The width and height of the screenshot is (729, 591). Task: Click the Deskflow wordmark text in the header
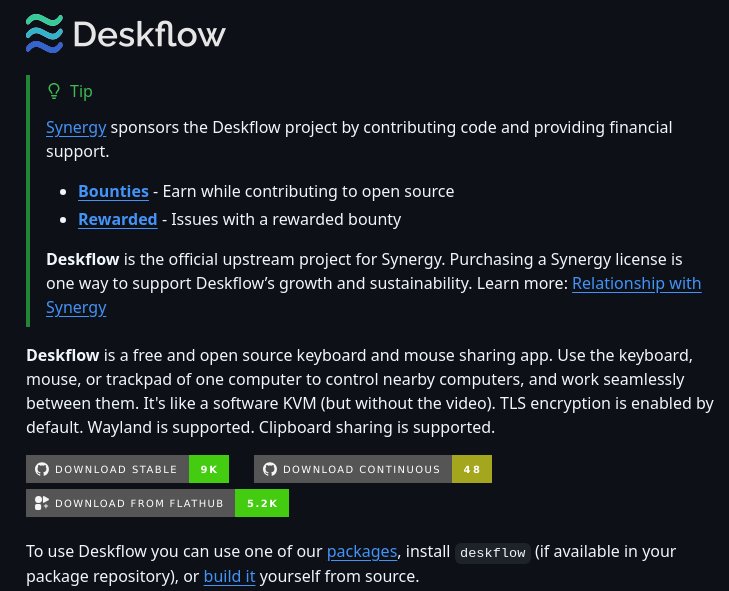[x=149, y=34]
